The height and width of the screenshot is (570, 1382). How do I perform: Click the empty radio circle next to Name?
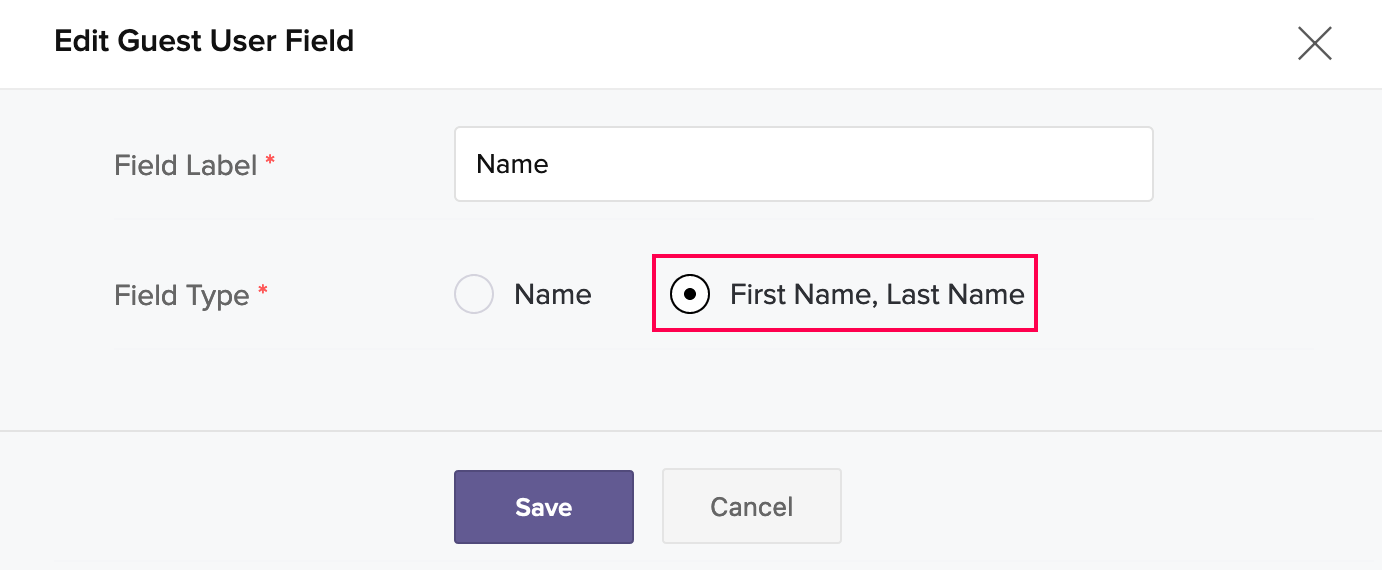(474, 295)
